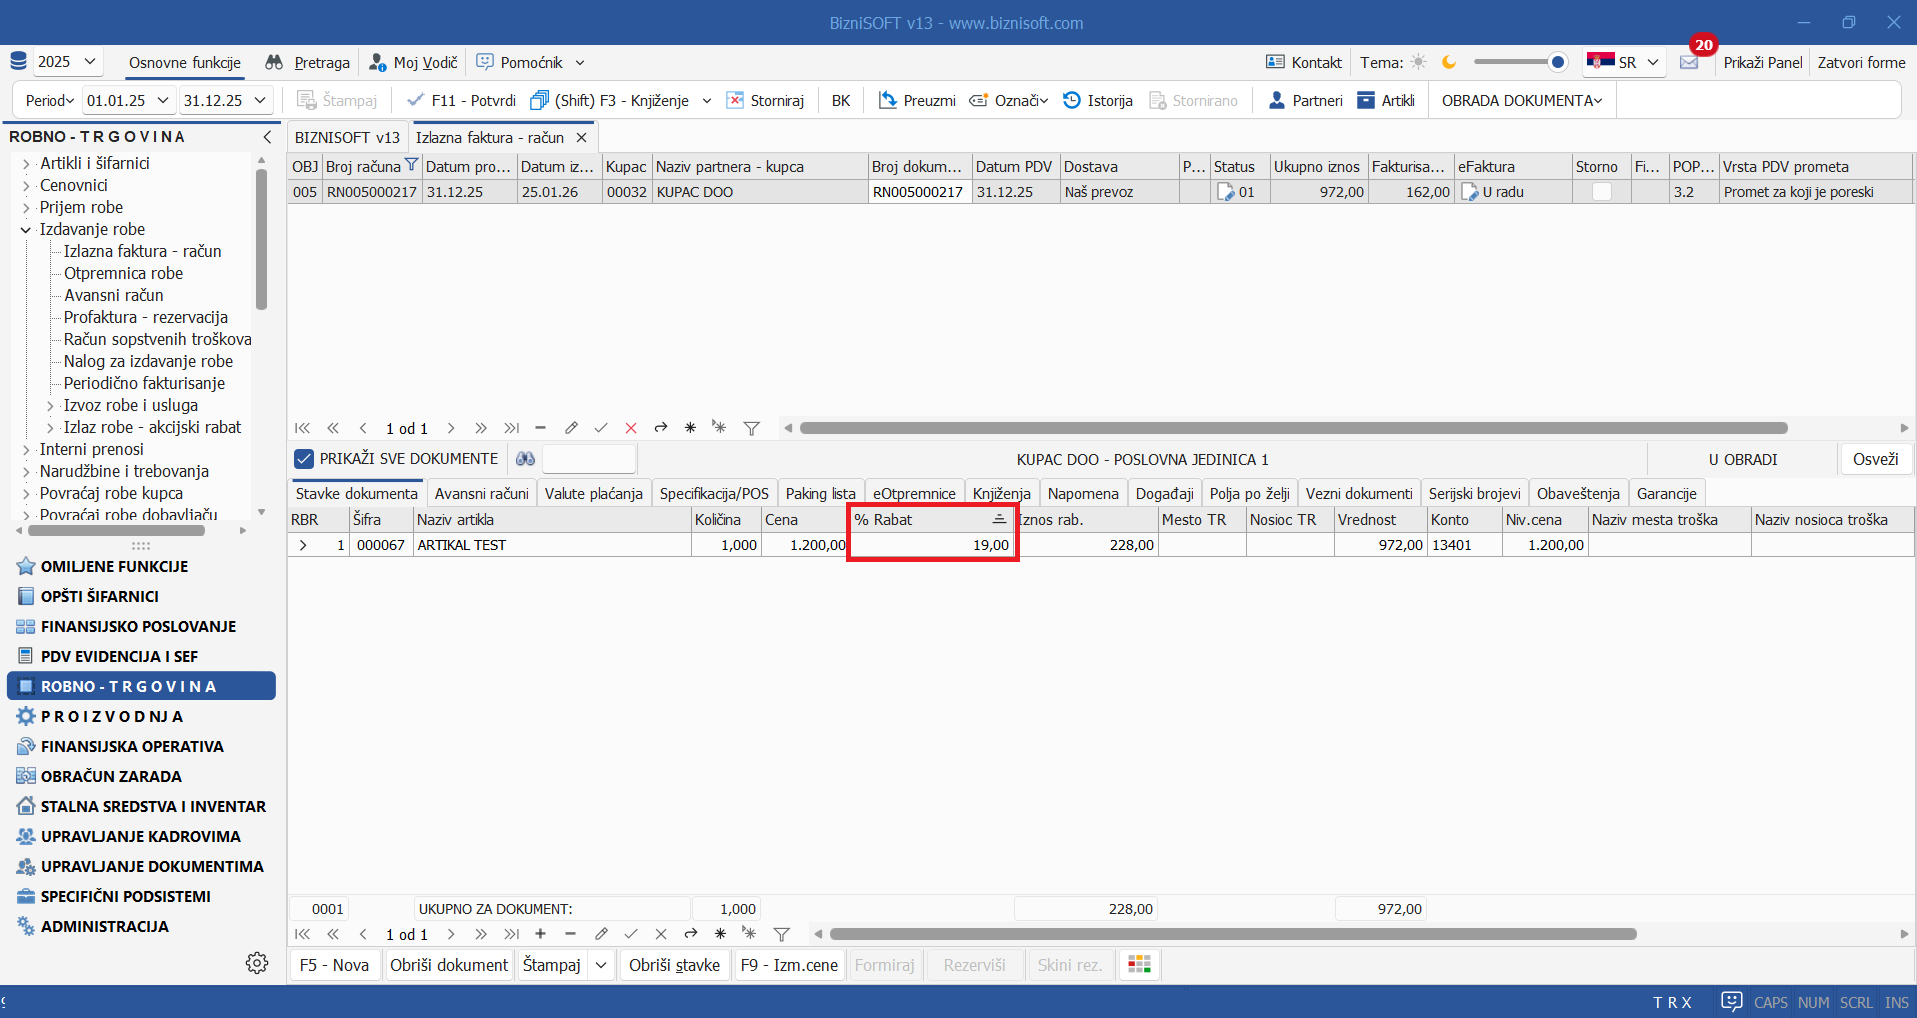Click the Preuzmi import icon
The image size is (1917, 1018).
887,101
